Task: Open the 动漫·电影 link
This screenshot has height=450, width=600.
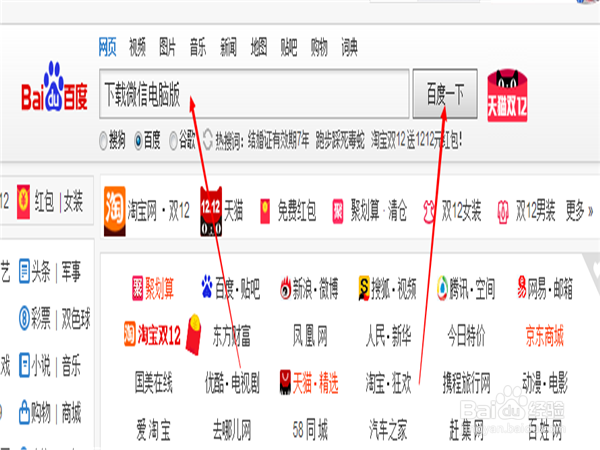Action: pyautogui.click(x=545, y=382)
